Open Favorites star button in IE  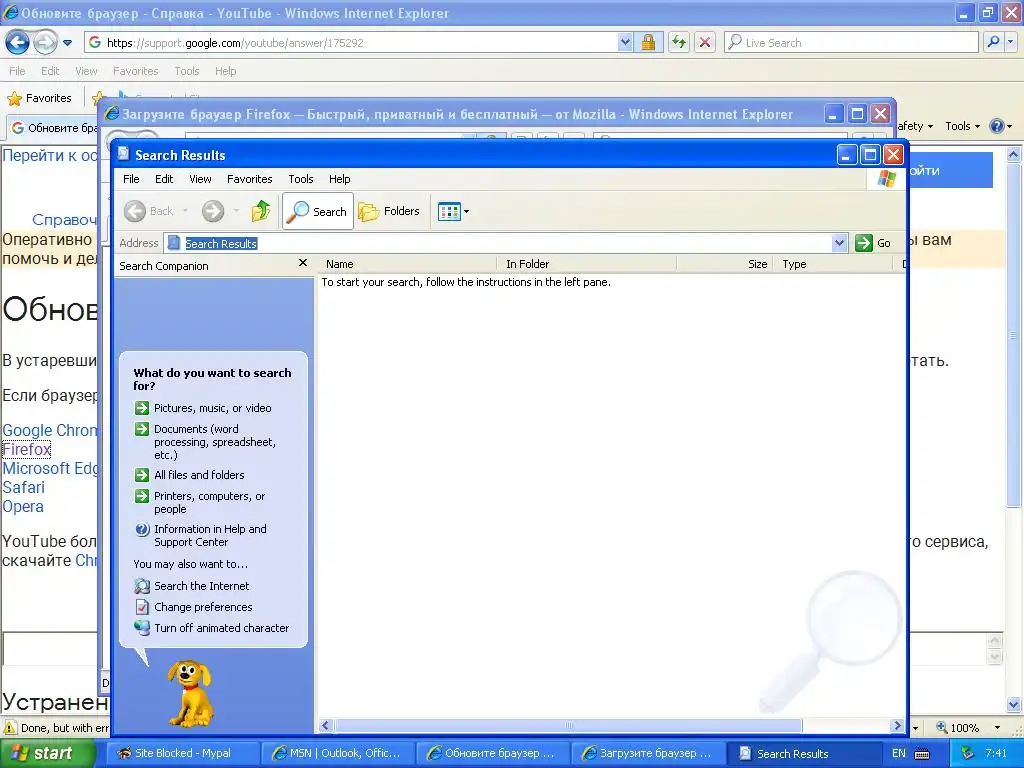pyautogui.click(x=39, y=98)
